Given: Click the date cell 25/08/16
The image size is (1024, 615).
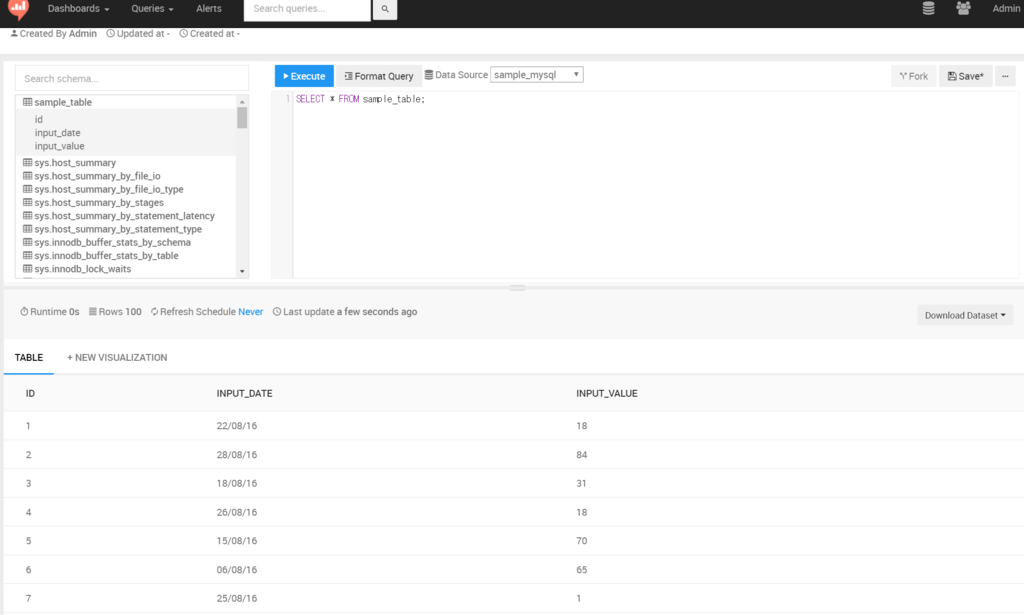Looking at the screenshot, I should 236,598.
